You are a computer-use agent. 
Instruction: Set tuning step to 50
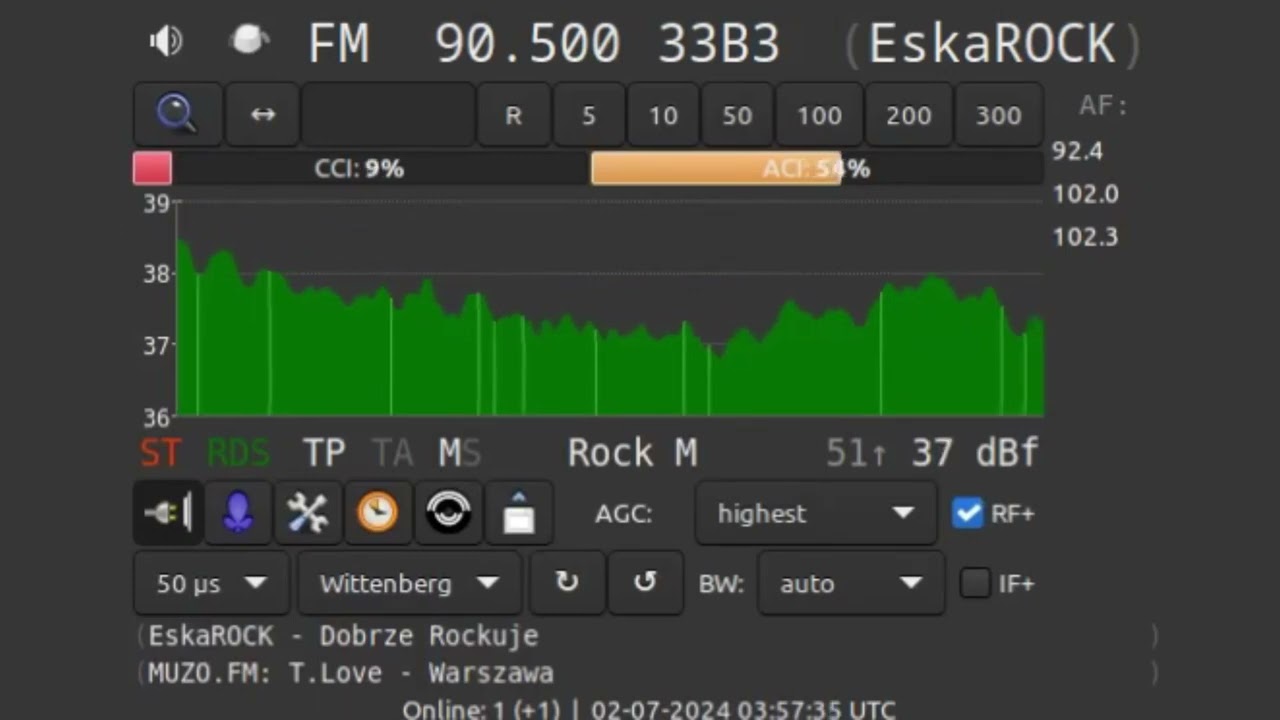(x=737, y=115)
